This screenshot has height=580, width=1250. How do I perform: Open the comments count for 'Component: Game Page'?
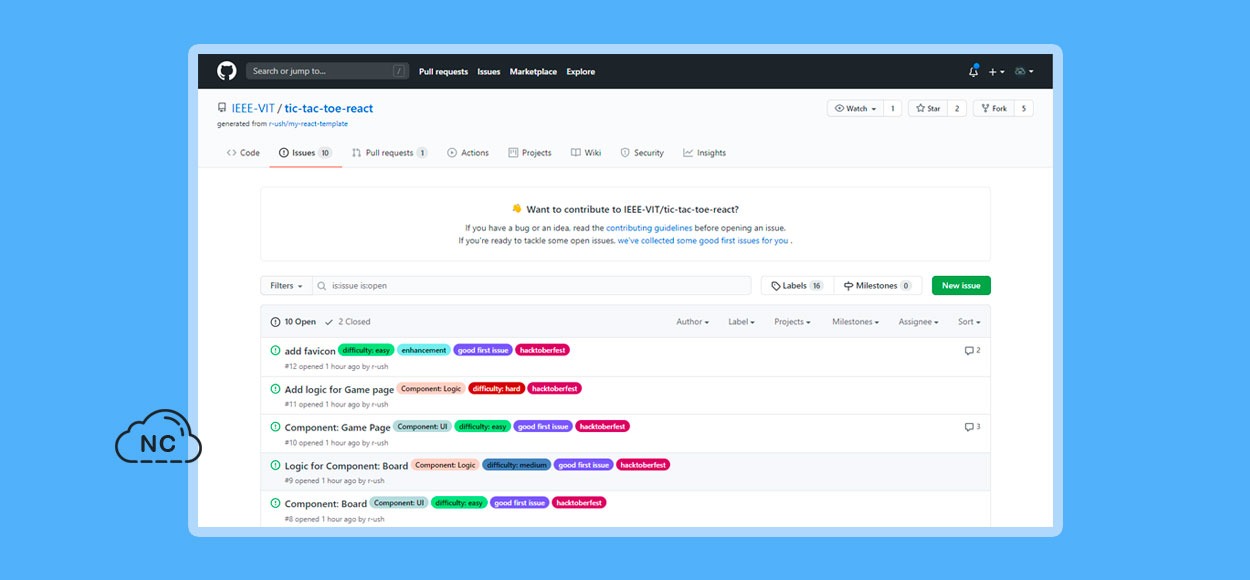click(x=972, y=426)
